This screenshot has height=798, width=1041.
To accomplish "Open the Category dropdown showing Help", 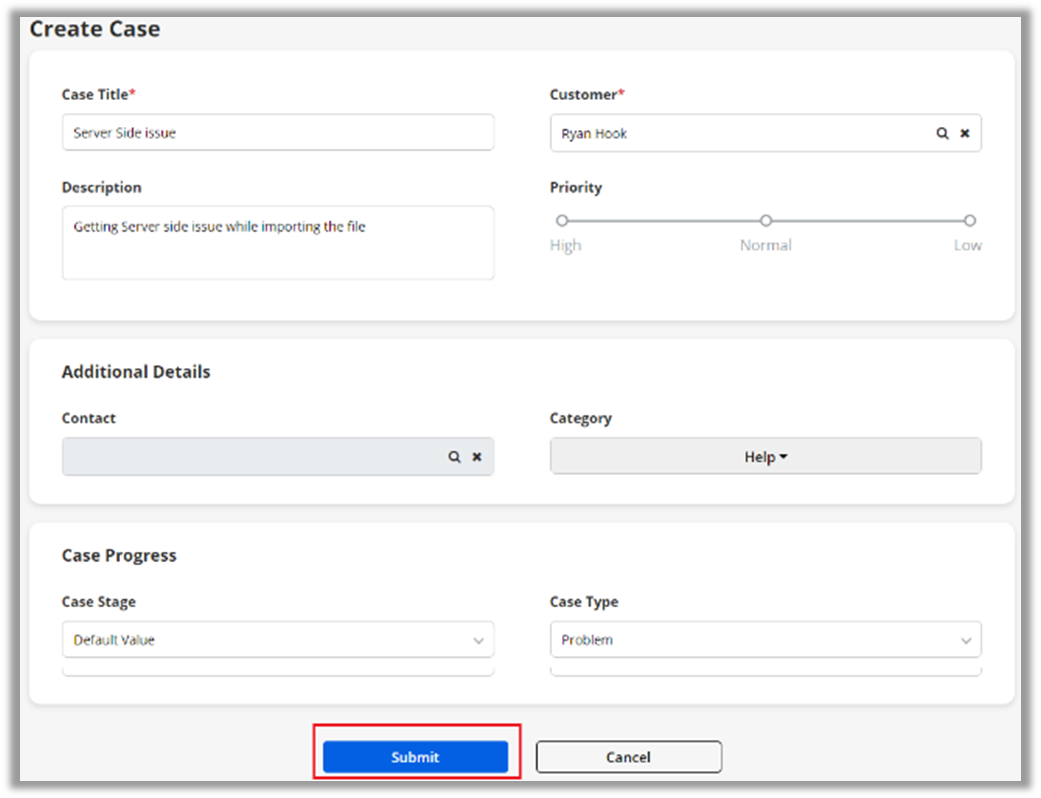I will (765, 456).
